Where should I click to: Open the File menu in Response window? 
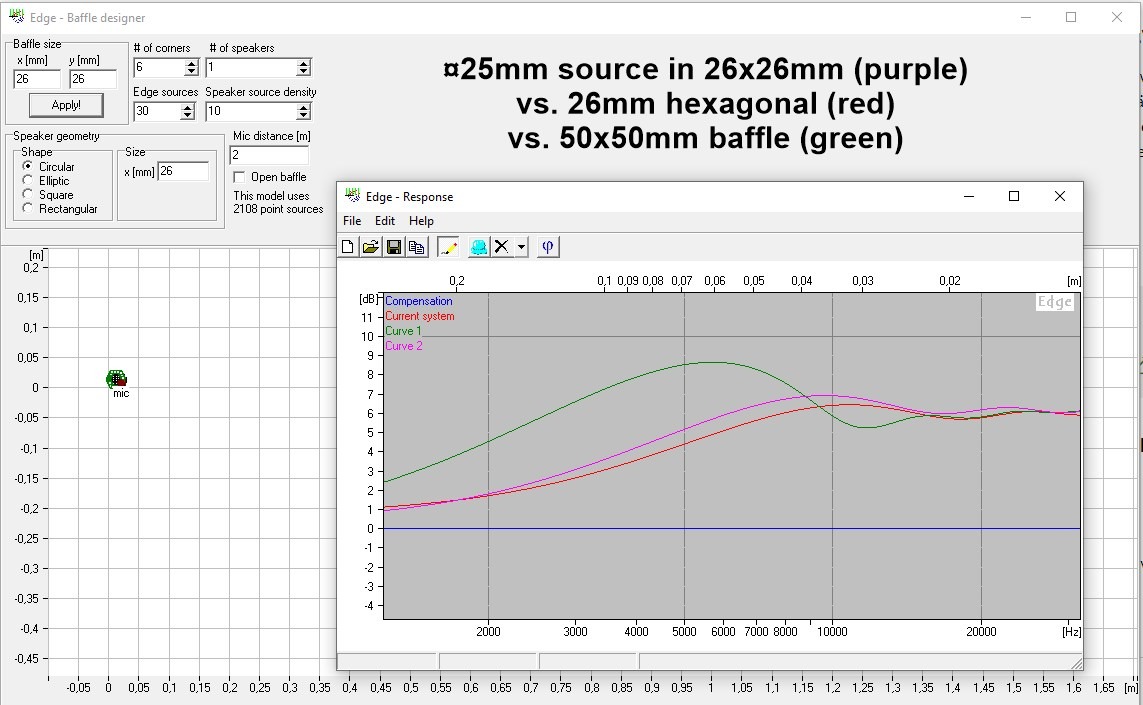tap(352, 221)
